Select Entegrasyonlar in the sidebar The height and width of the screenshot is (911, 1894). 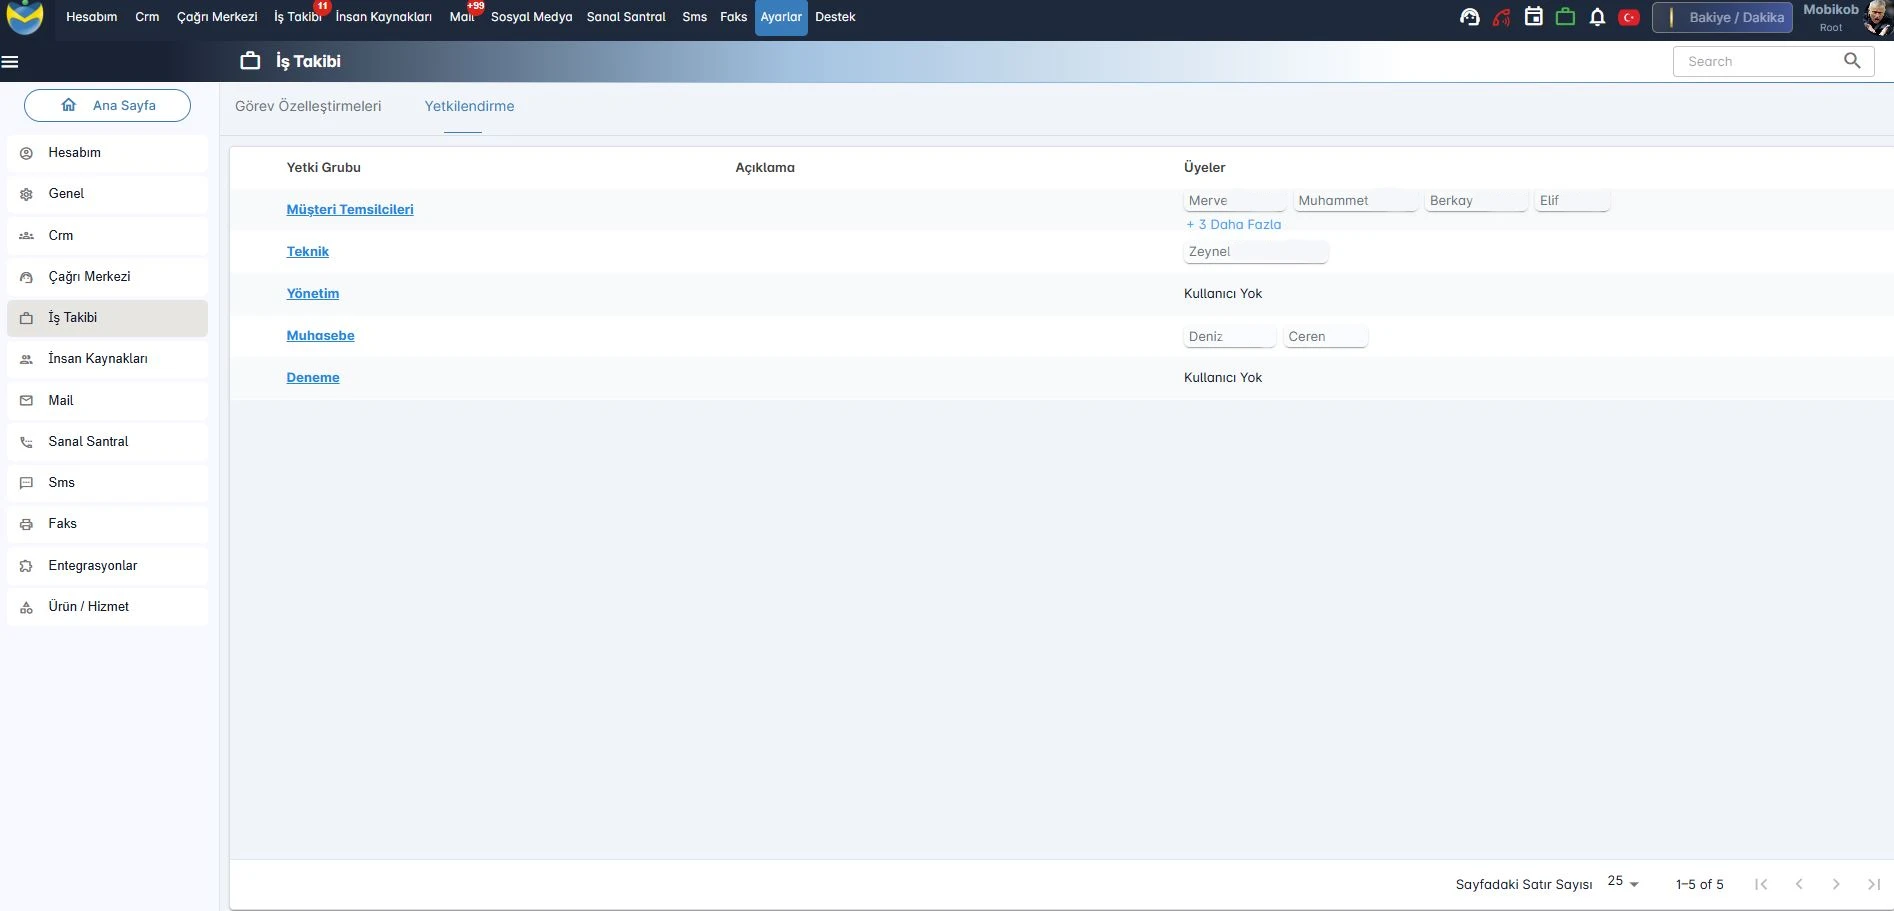(93, 566)
